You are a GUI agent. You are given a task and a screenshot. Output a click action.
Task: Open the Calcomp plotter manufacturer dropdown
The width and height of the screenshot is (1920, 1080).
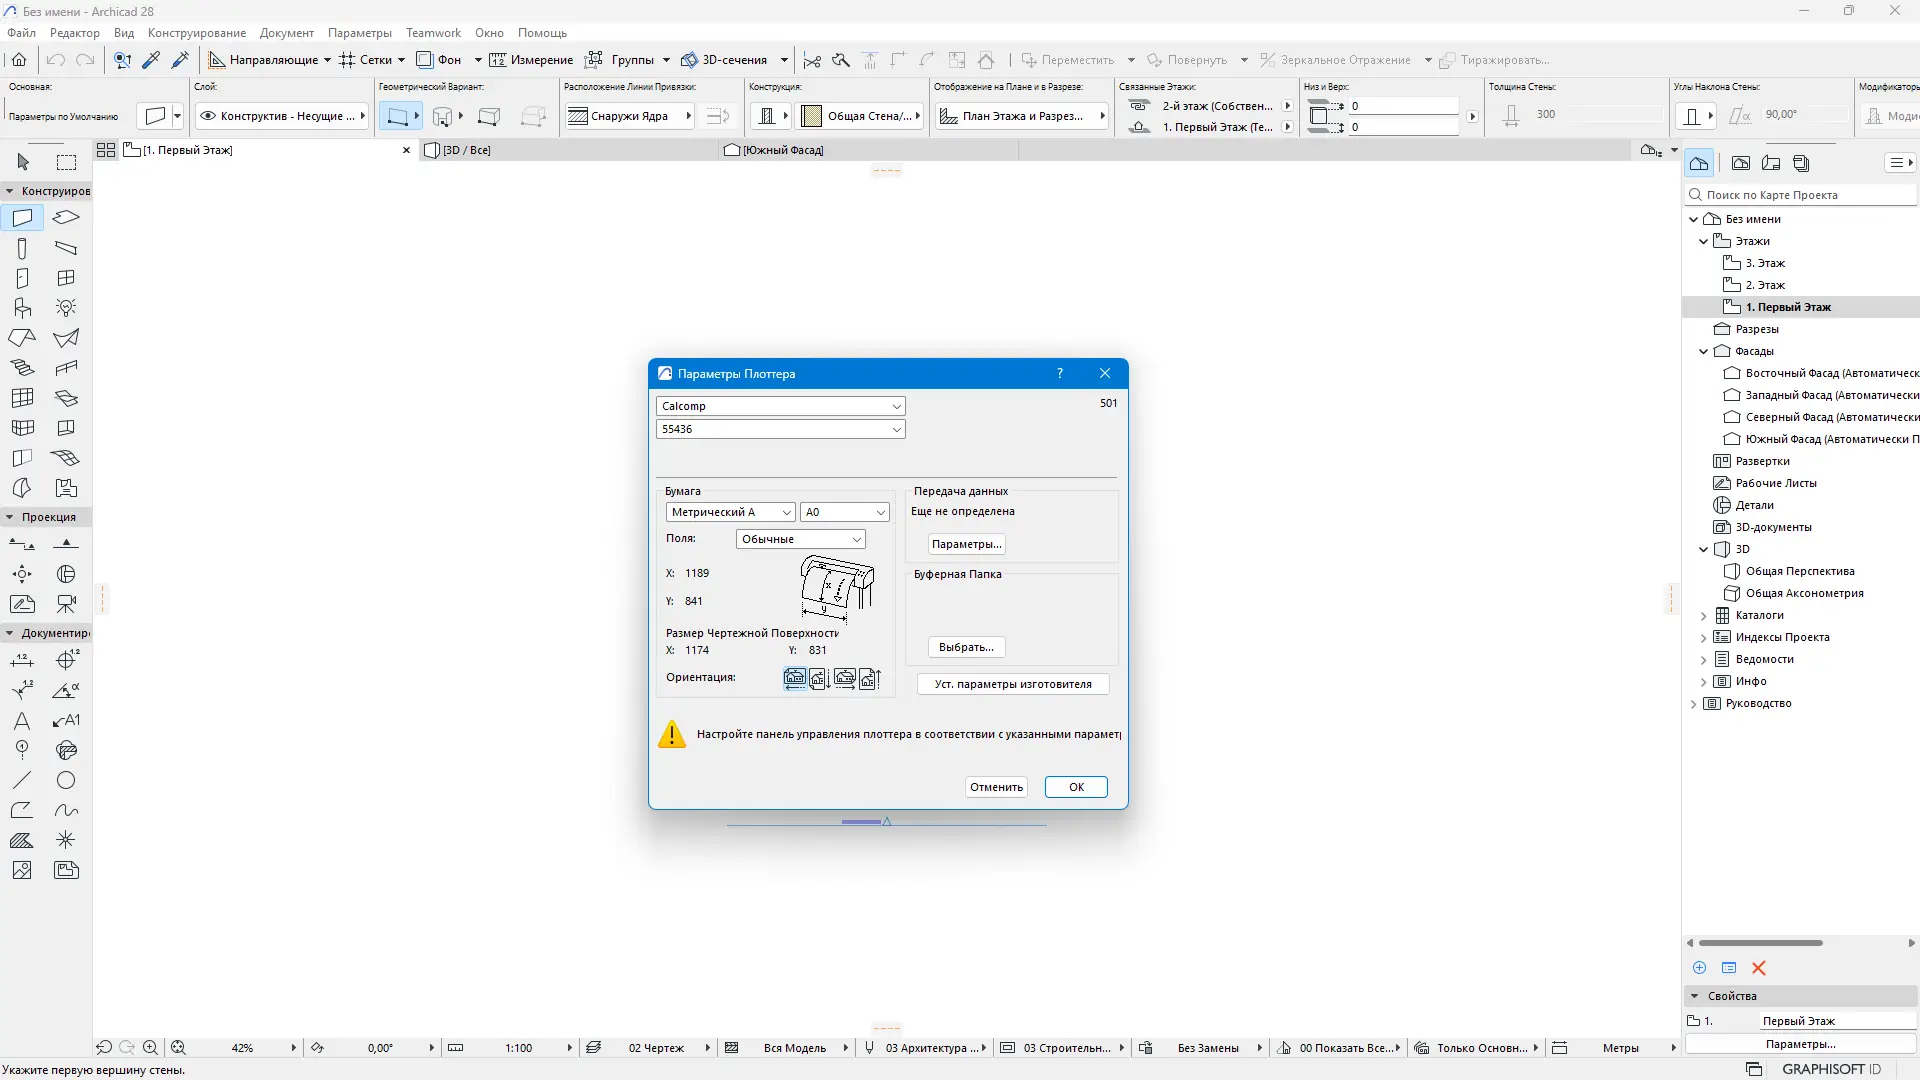click(x=781, y=406)
